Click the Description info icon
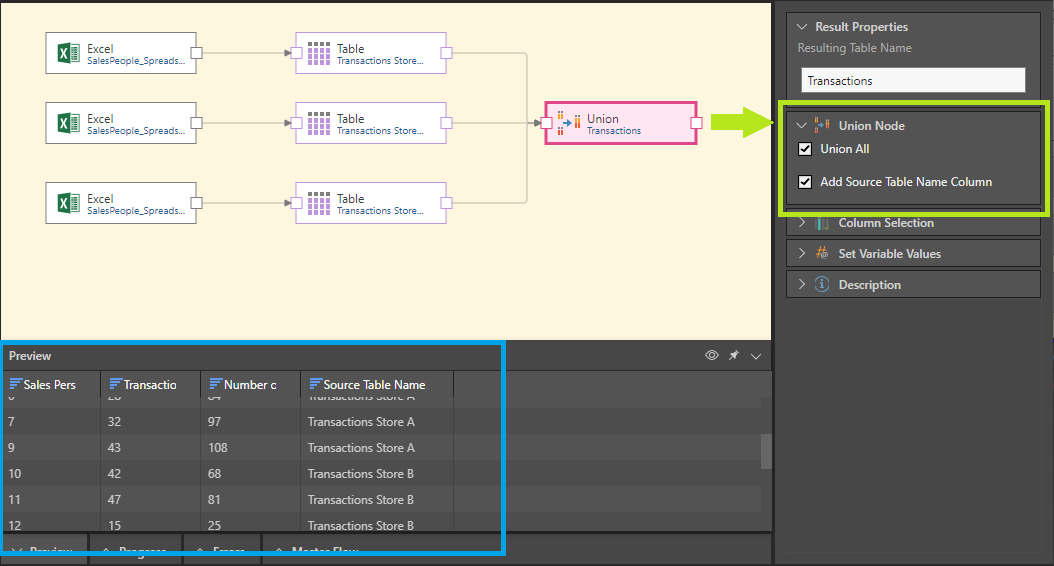Image resolution: width=1054 pixels, height=566 pixels. [x=822, y=284]
